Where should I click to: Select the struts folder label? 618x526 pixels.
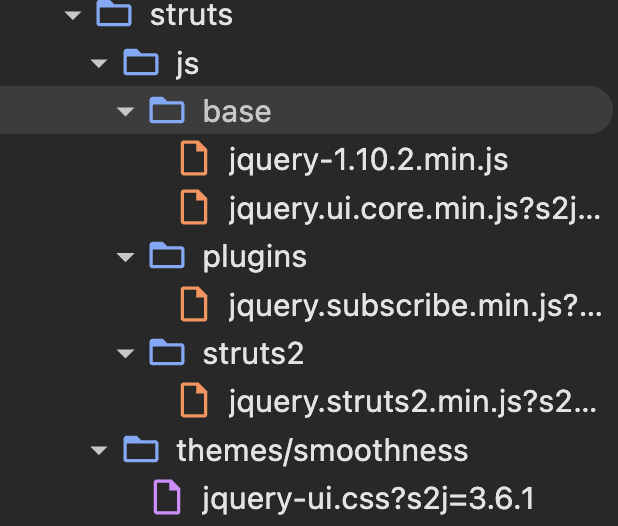click(x=192, y=16)
